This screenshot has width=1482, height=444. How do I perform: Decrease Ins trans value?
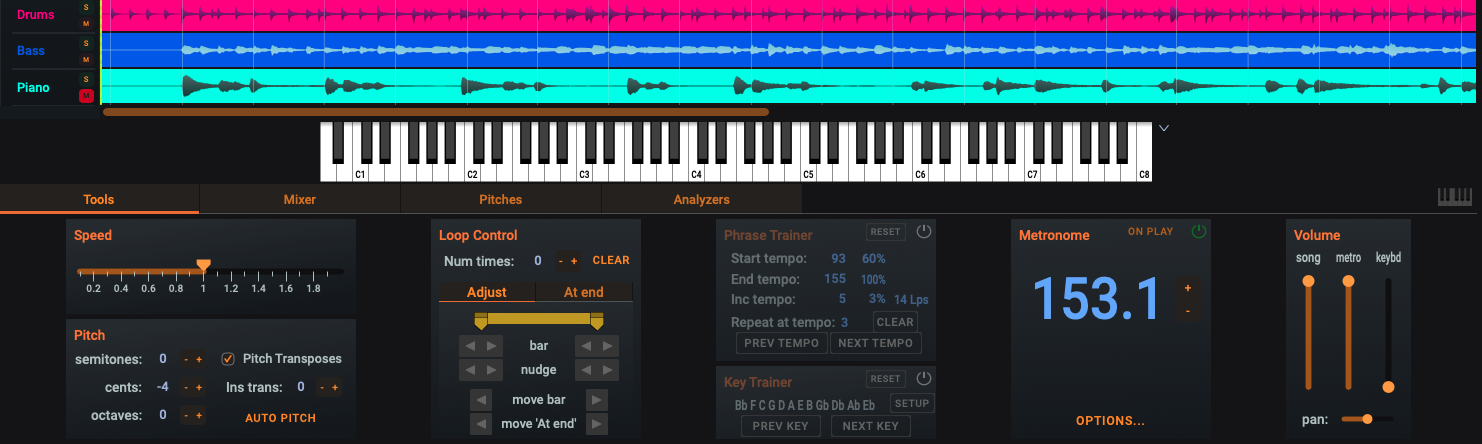pyautogui.click(x=323, y=388)
